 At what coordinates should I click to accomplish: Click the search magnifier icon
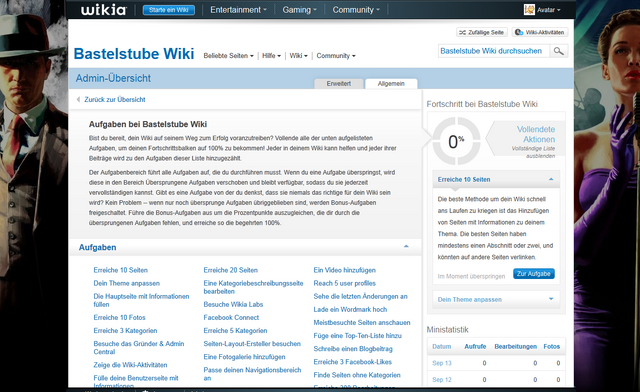(558, 51)
